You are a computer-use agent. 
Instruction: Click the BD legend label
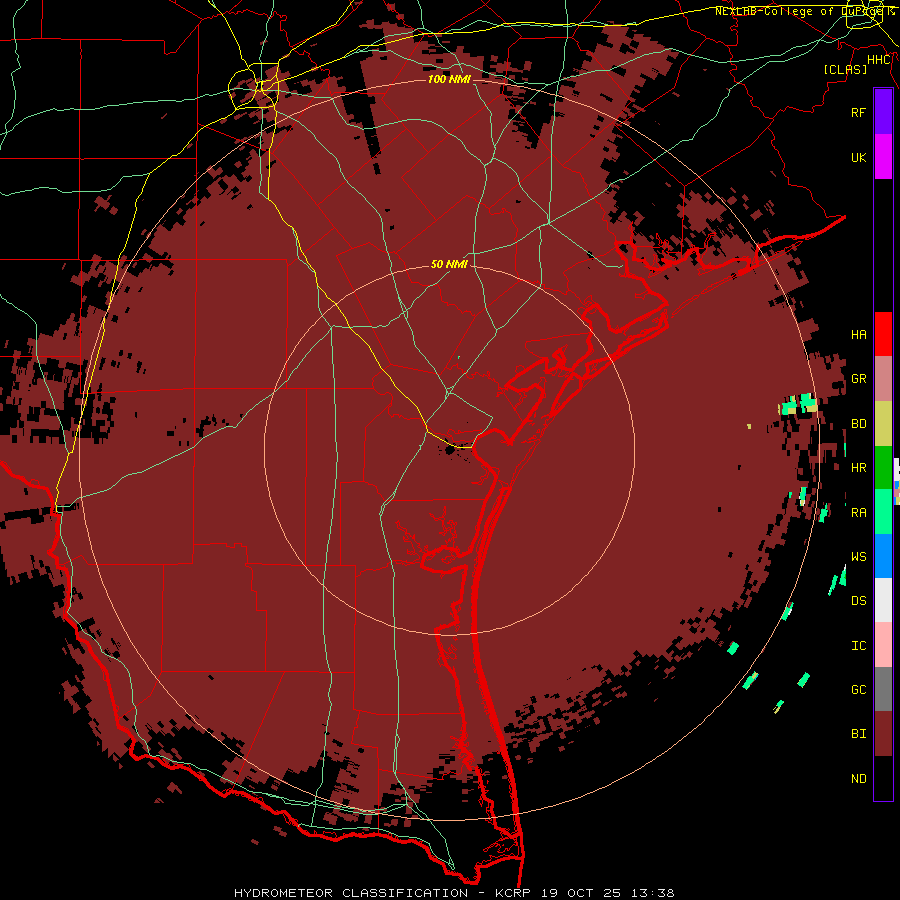point(859,424)
